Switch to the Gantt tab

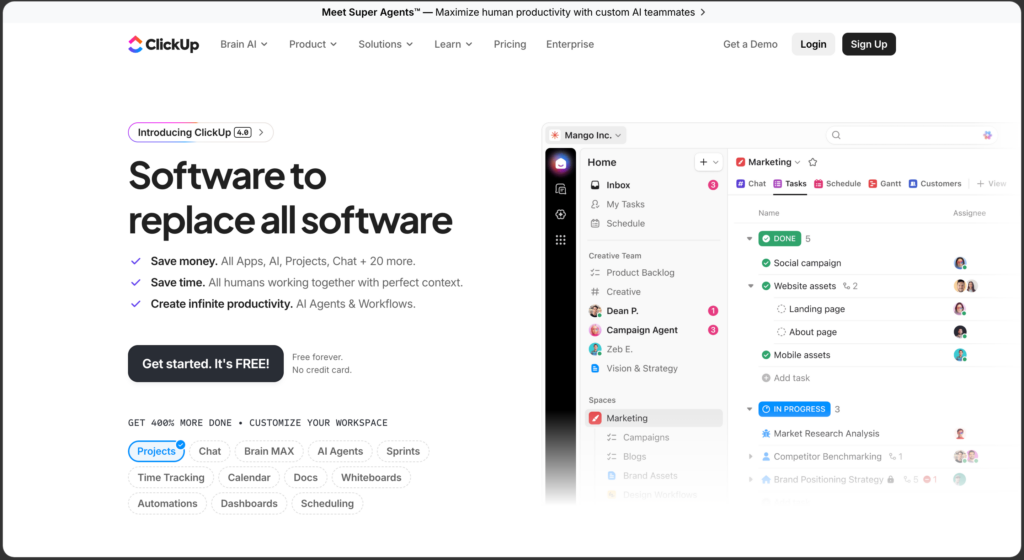885,183
